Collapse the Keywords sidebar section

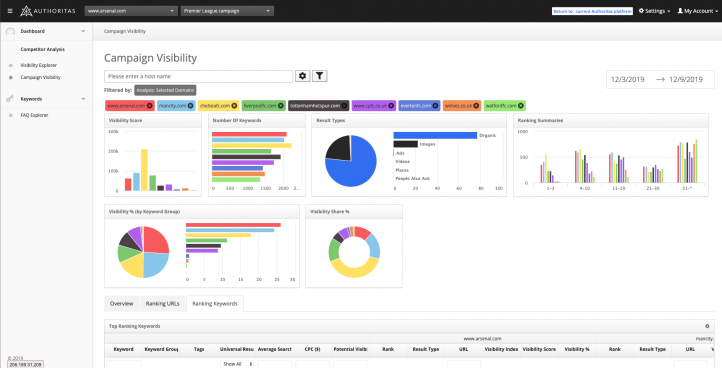83,99
